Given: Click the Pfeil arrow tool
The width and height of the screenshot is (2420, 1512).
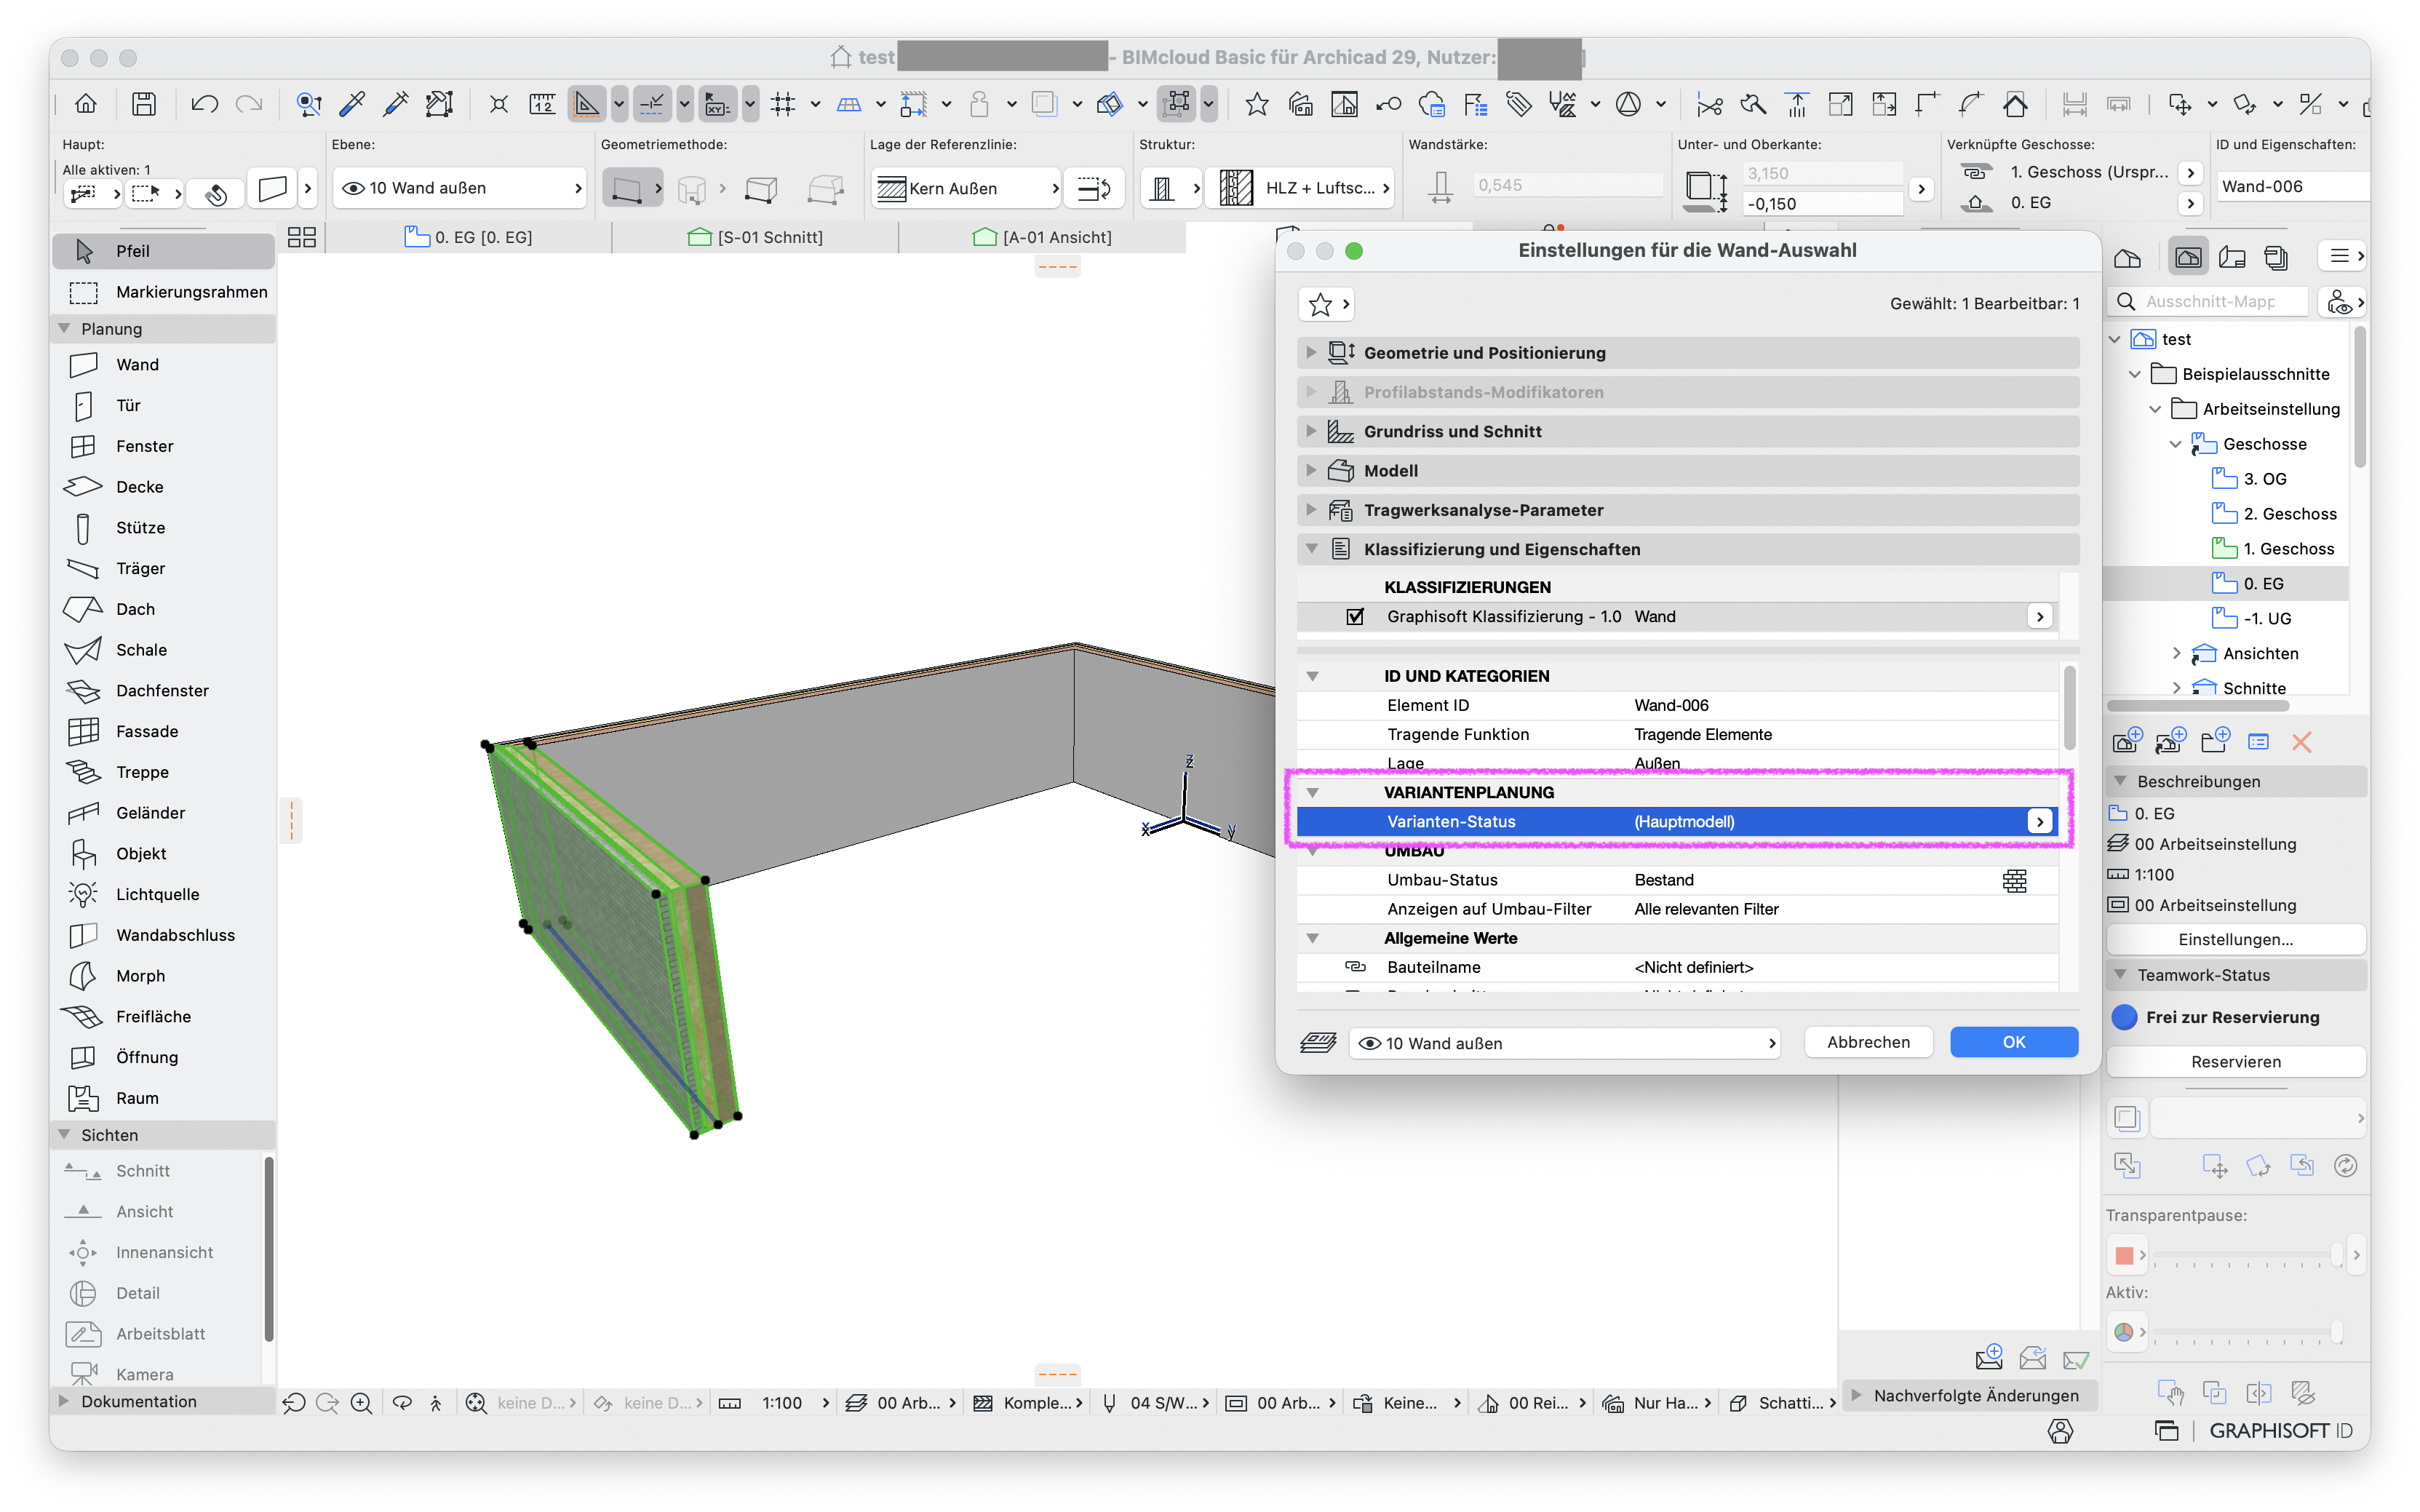Looking at the screenshot, I should pos(163,251).
